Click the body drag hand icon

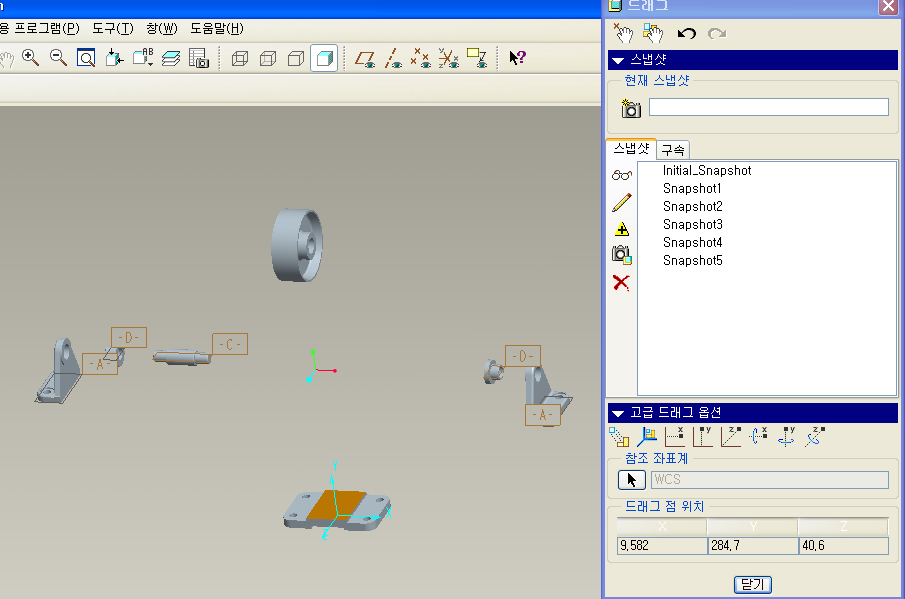(x=654, y=33)
